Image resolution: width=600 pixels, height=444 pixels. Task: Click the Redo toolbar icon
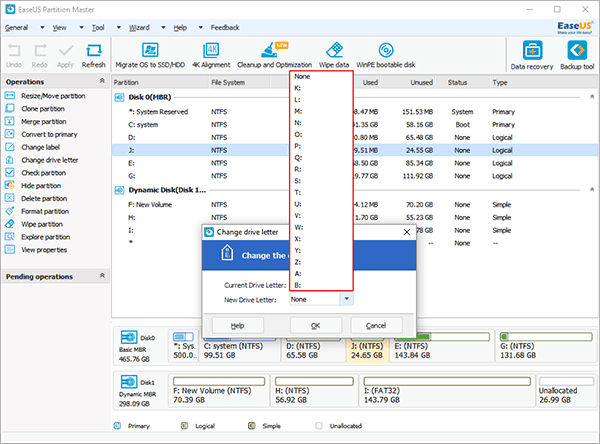[x=40, y=56]
